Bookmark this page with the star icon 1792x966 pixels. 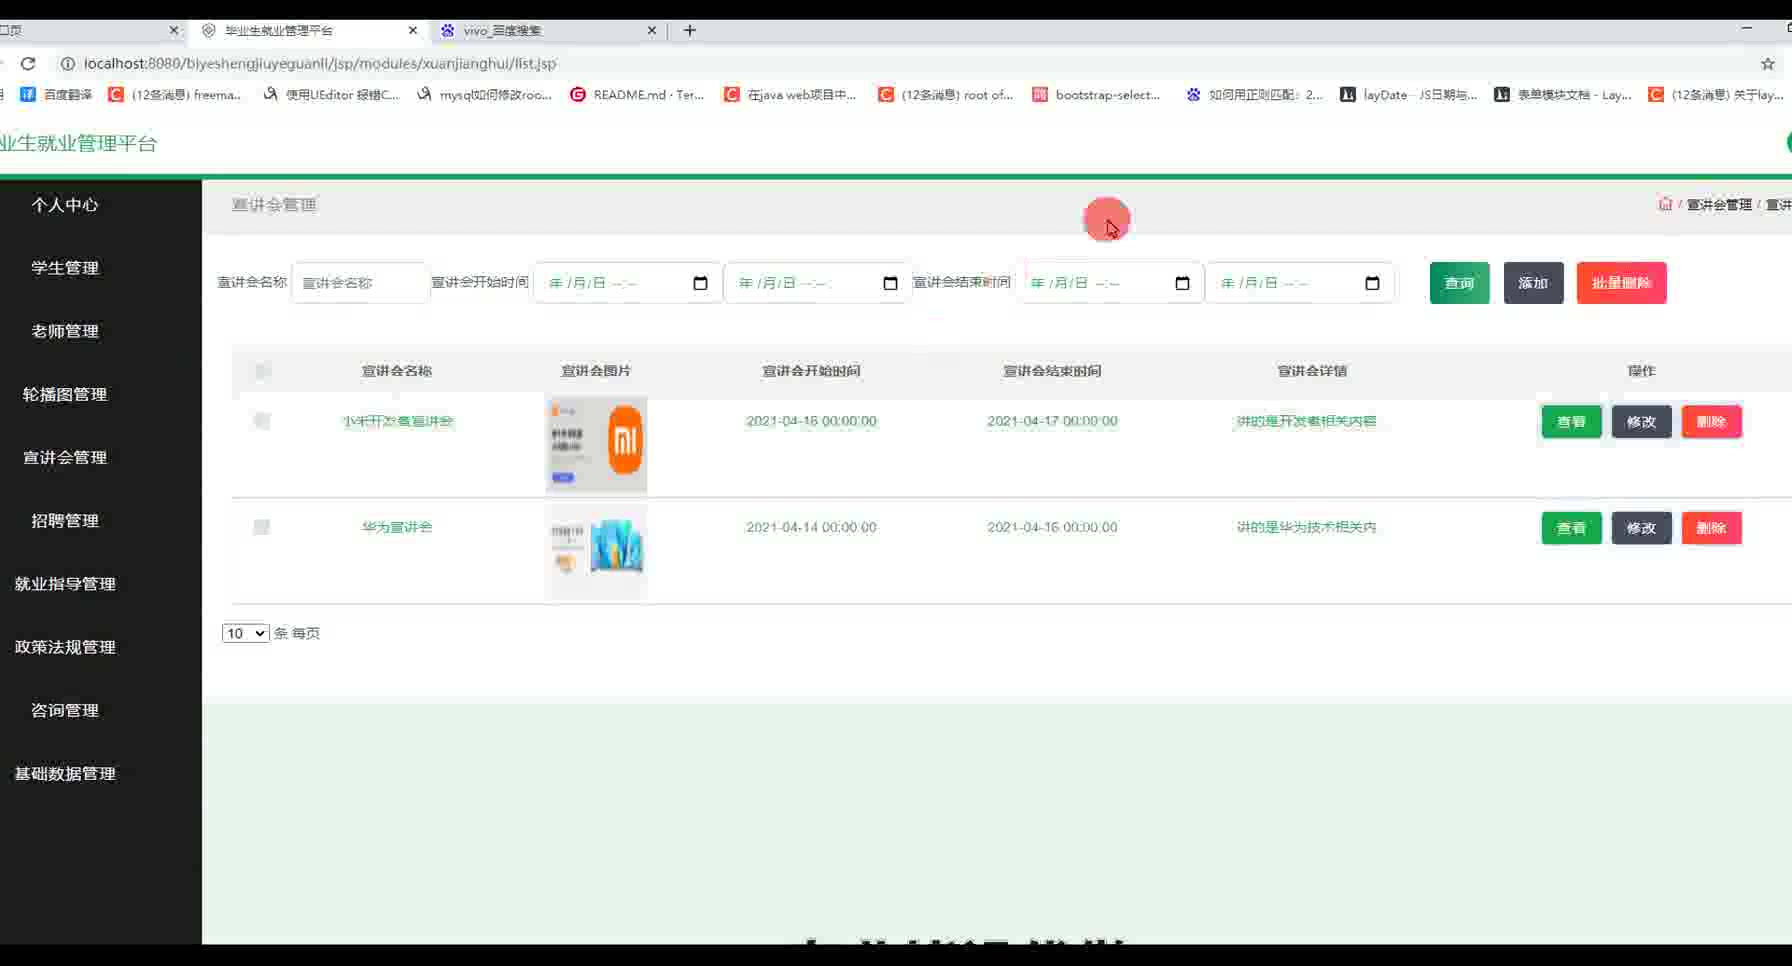click(1767, 63)
